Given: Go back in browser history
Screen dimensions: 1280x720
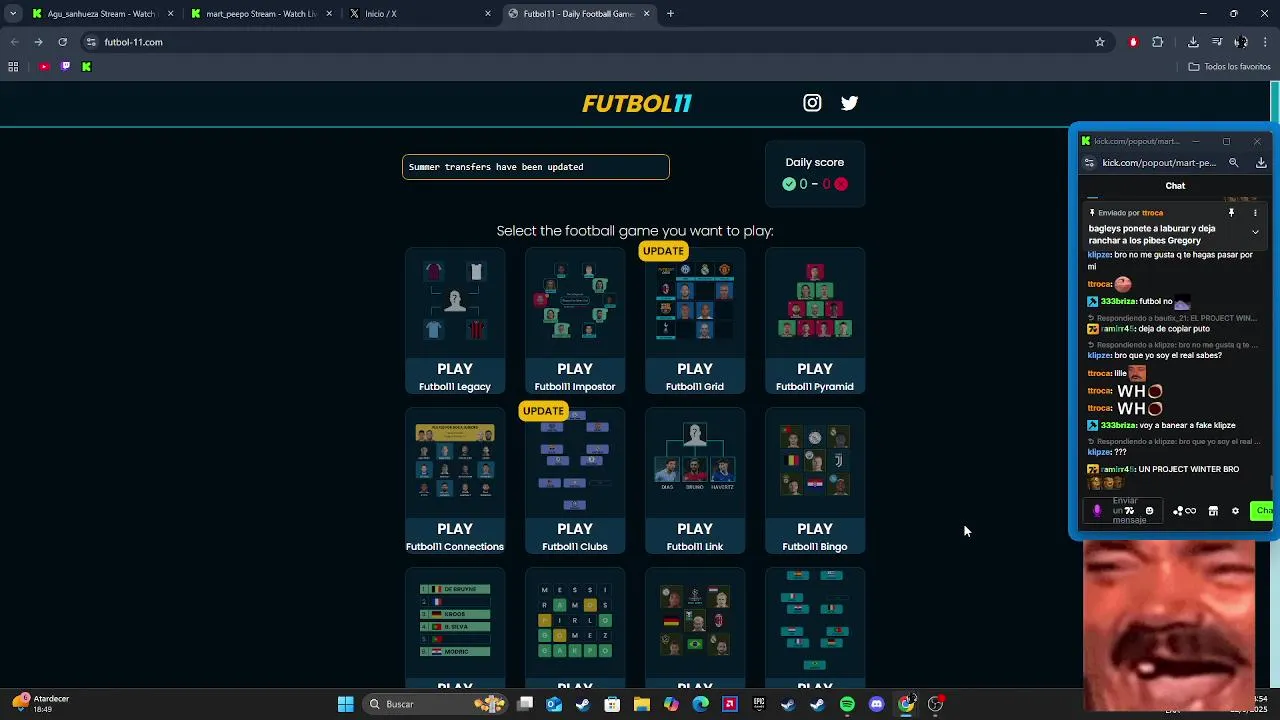Looking at the screenshot, I should click(14, 42).
